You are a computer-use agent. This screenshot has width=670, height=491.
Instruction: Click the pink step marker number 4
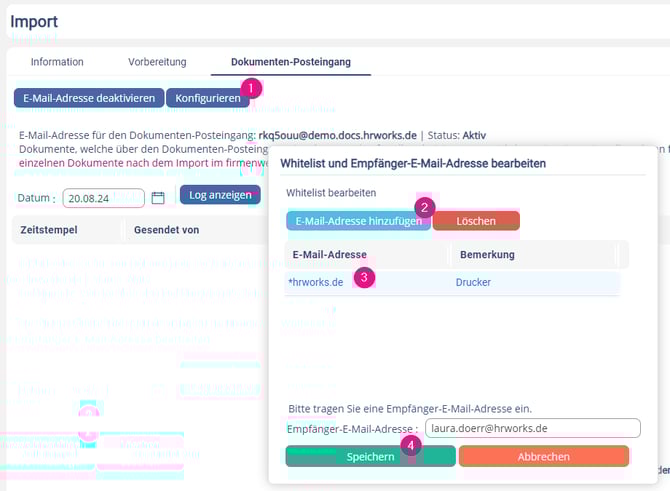tap(408, 446)
